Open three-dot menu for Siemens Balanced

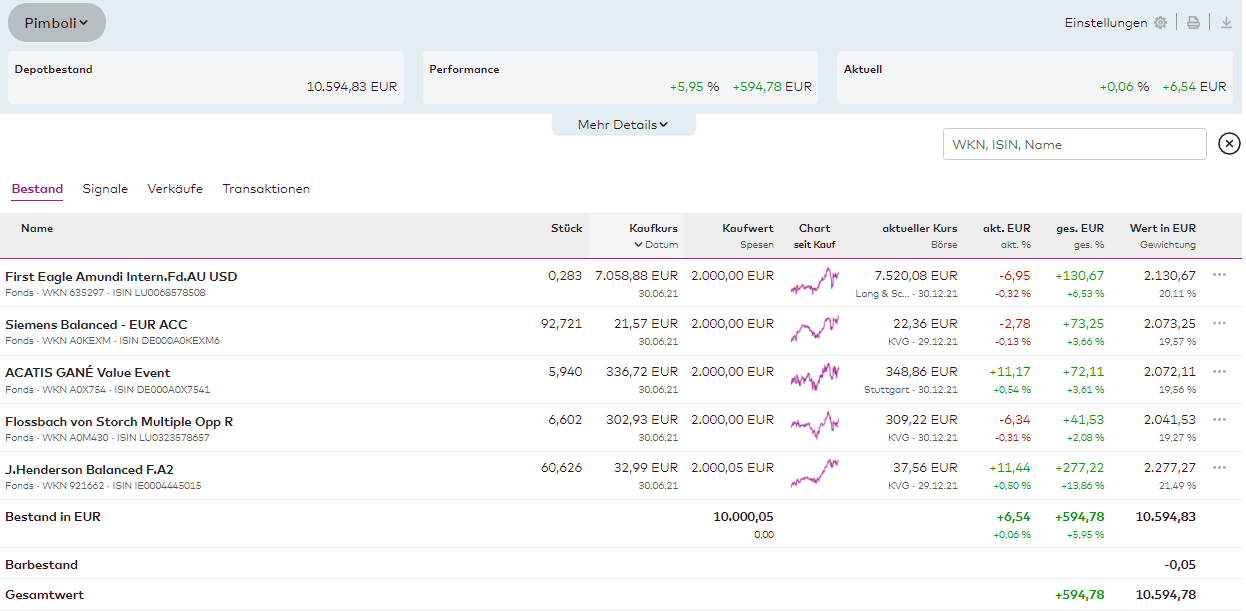[x=1219, y=323]
